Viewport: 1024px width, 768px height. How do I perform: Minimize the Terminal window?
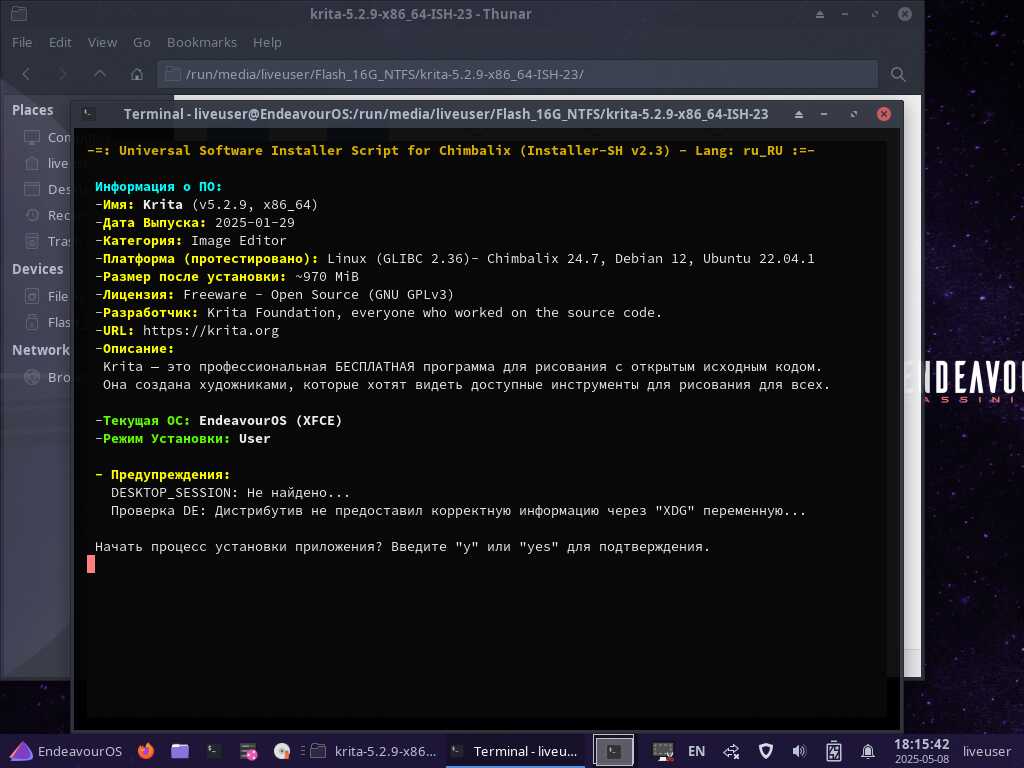pyautogui.click(x=824, y=114)
